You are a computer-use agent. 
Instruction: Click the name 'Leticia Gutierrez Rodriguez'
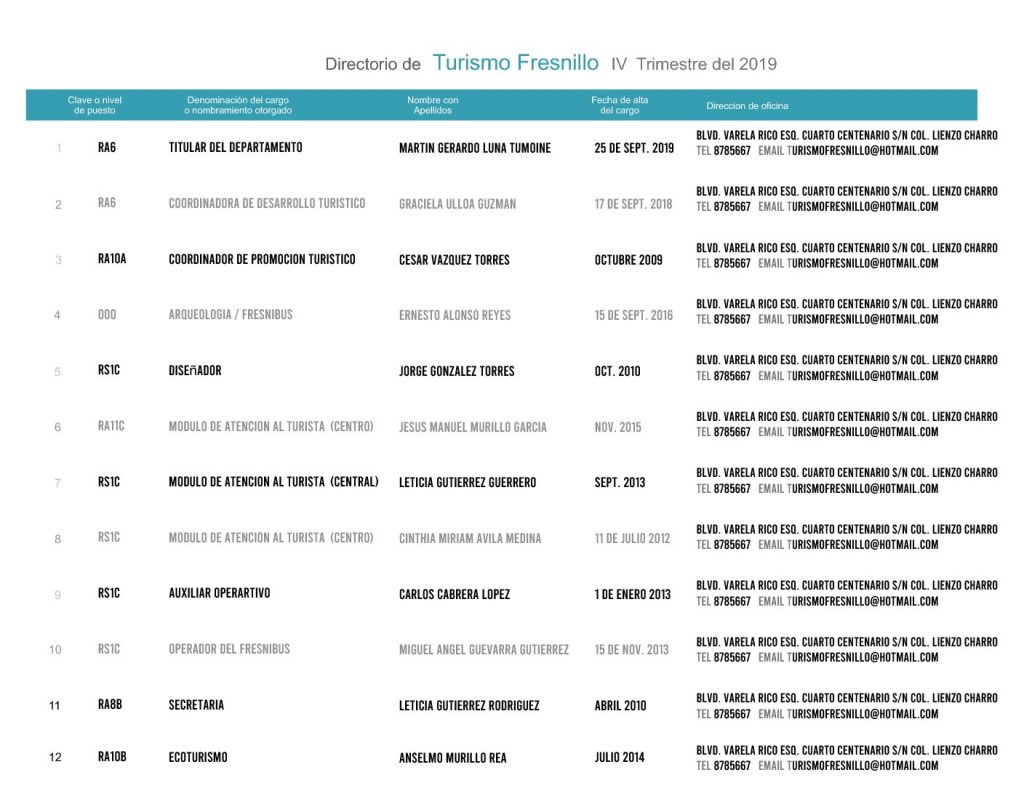(468, 706)
